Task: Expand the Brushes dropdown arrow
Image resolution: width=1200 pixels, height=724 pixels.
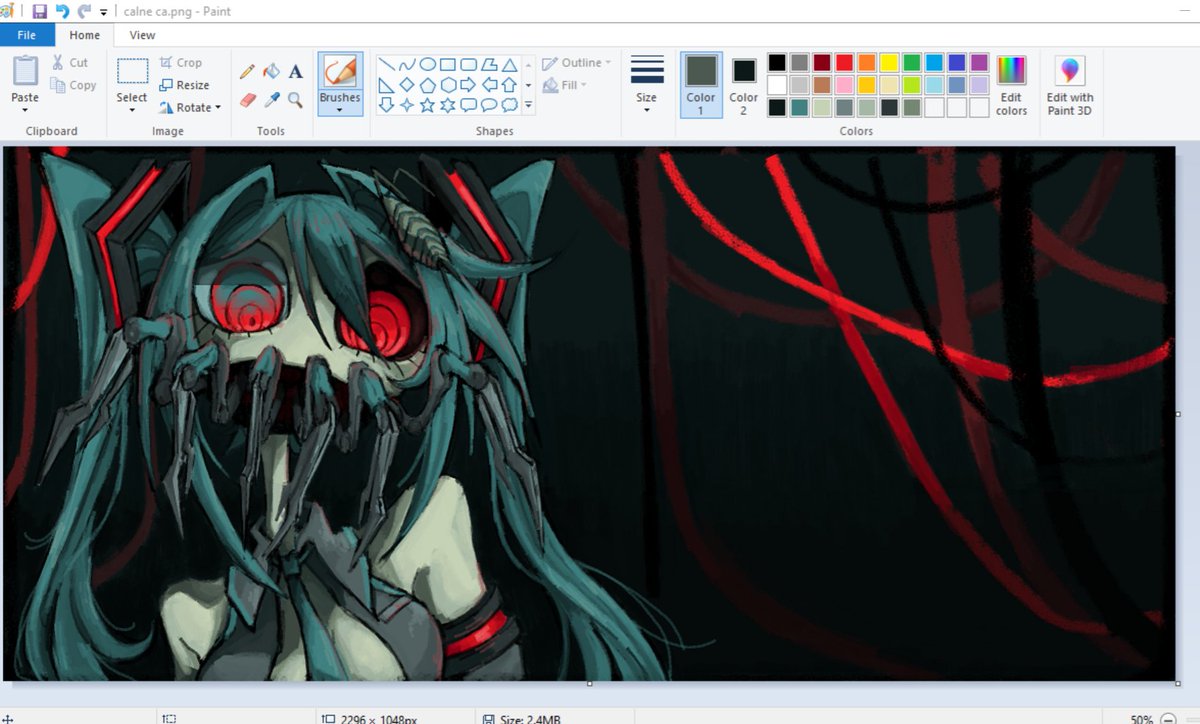Action: click(x=340, y=110)
